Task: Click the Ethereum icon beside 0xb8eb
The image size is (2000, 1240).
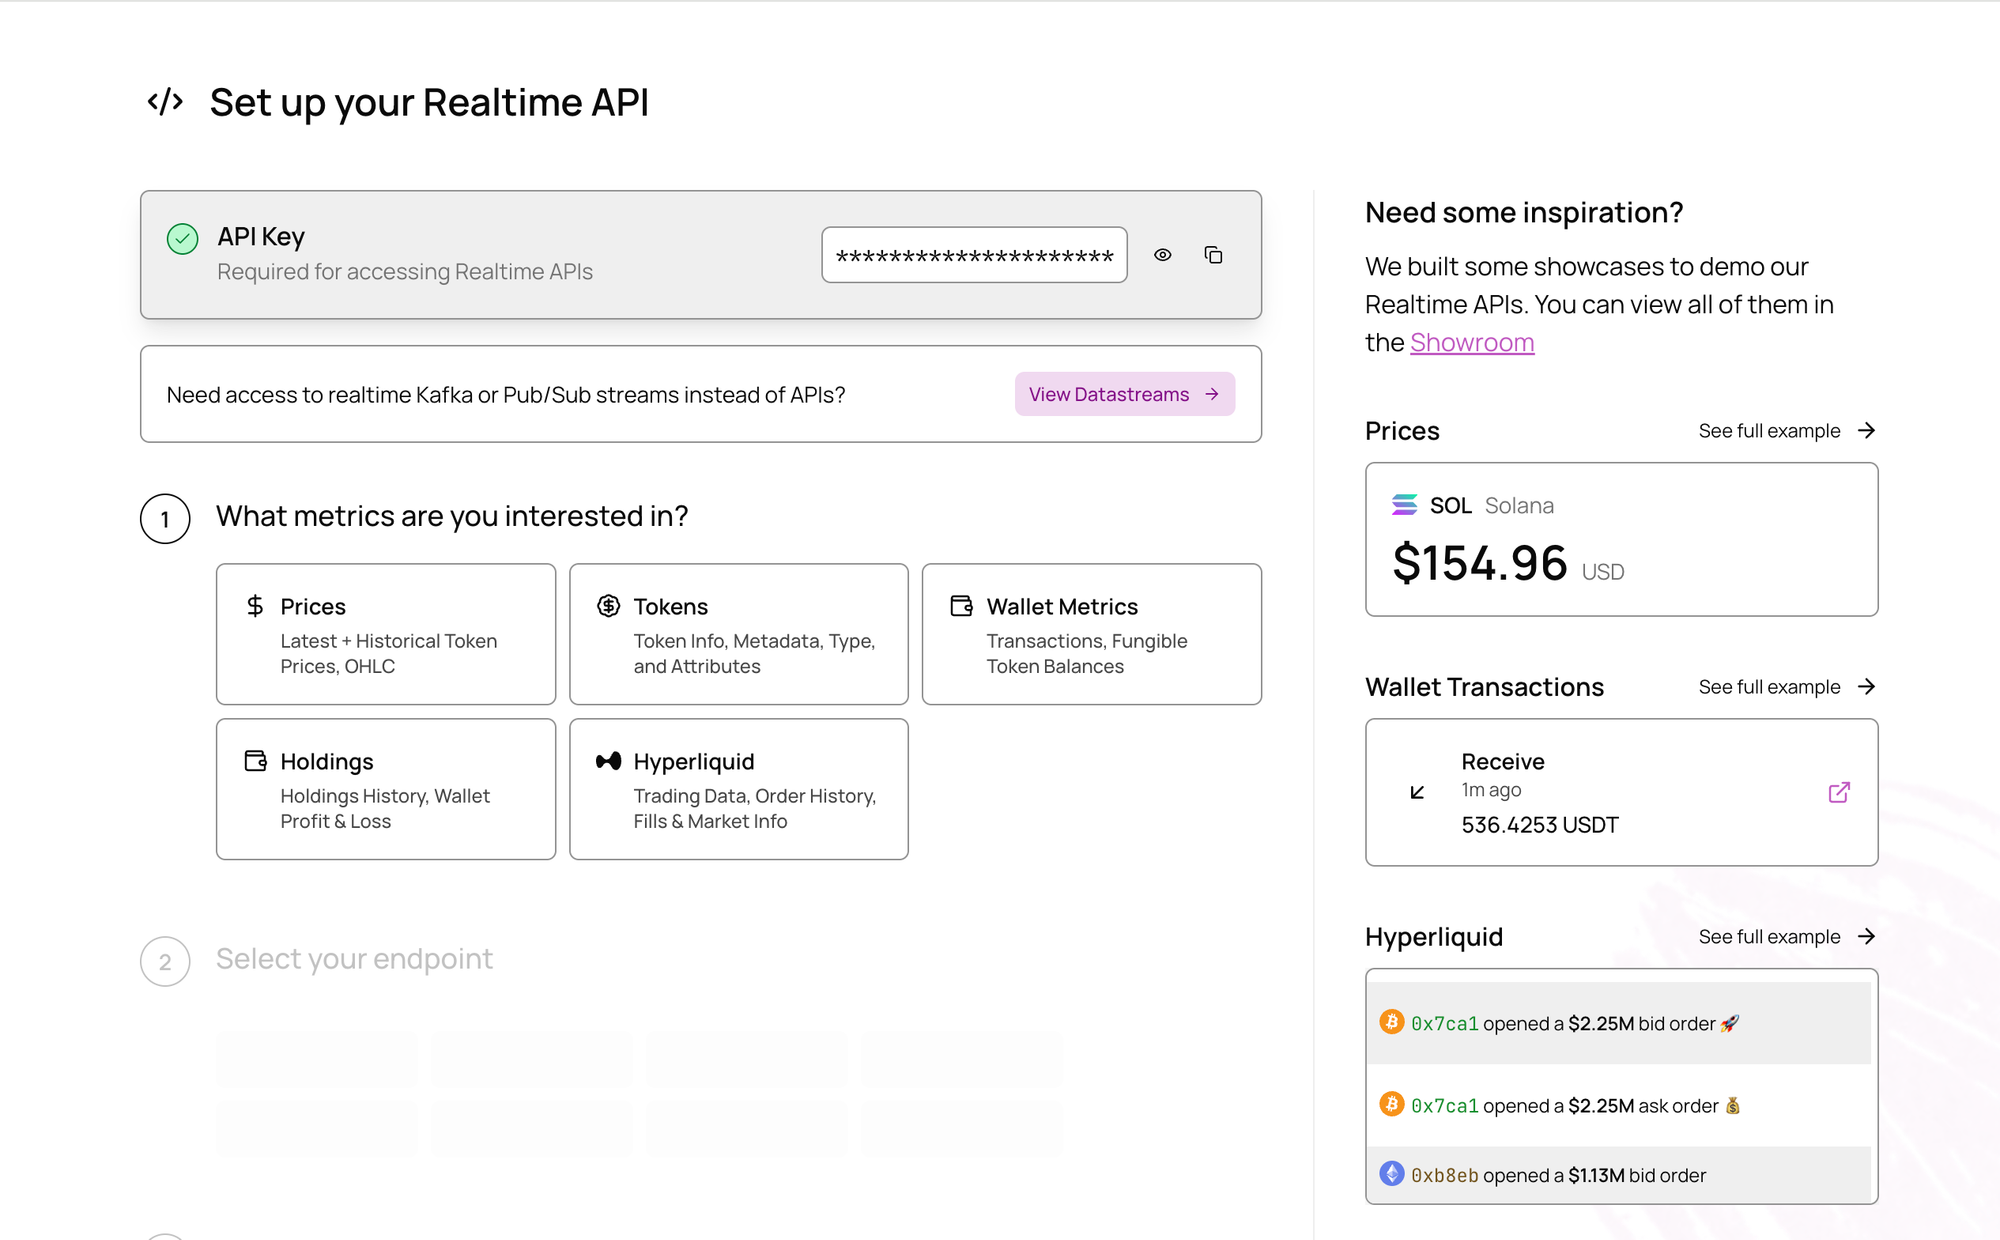Action: pos(1391,1173)
